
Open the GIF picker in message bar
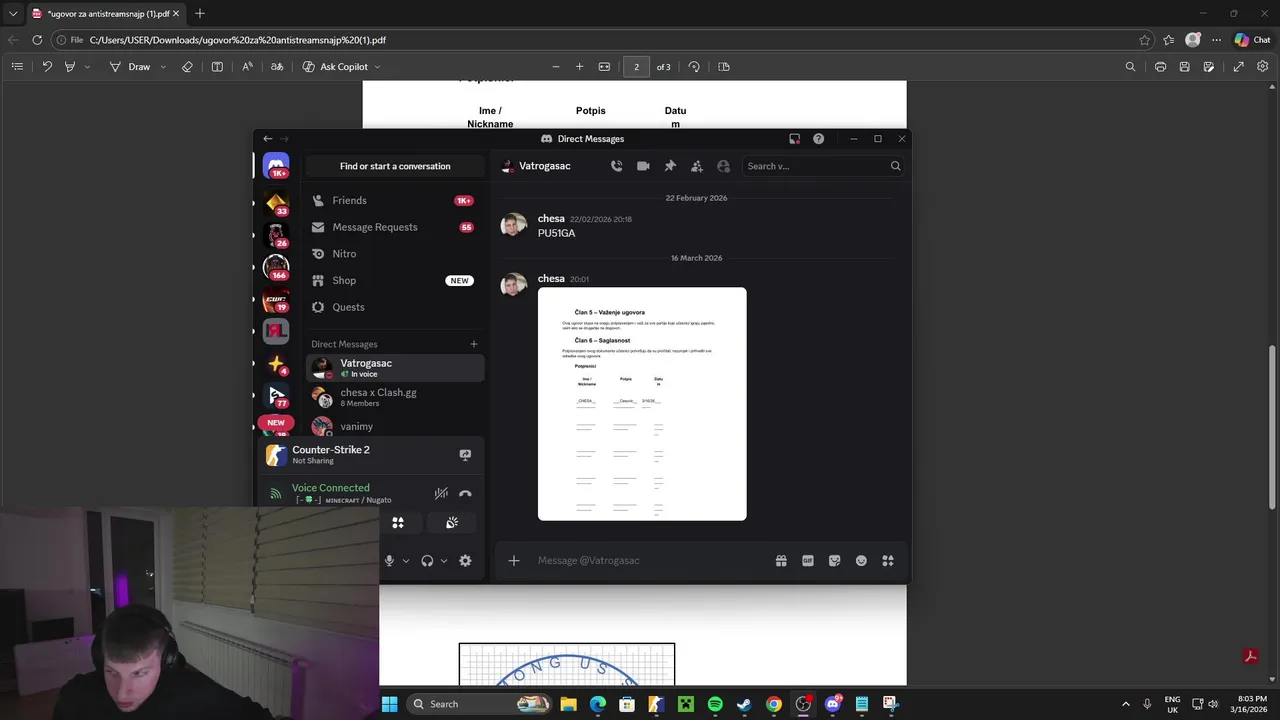click(x=808, y=561)
